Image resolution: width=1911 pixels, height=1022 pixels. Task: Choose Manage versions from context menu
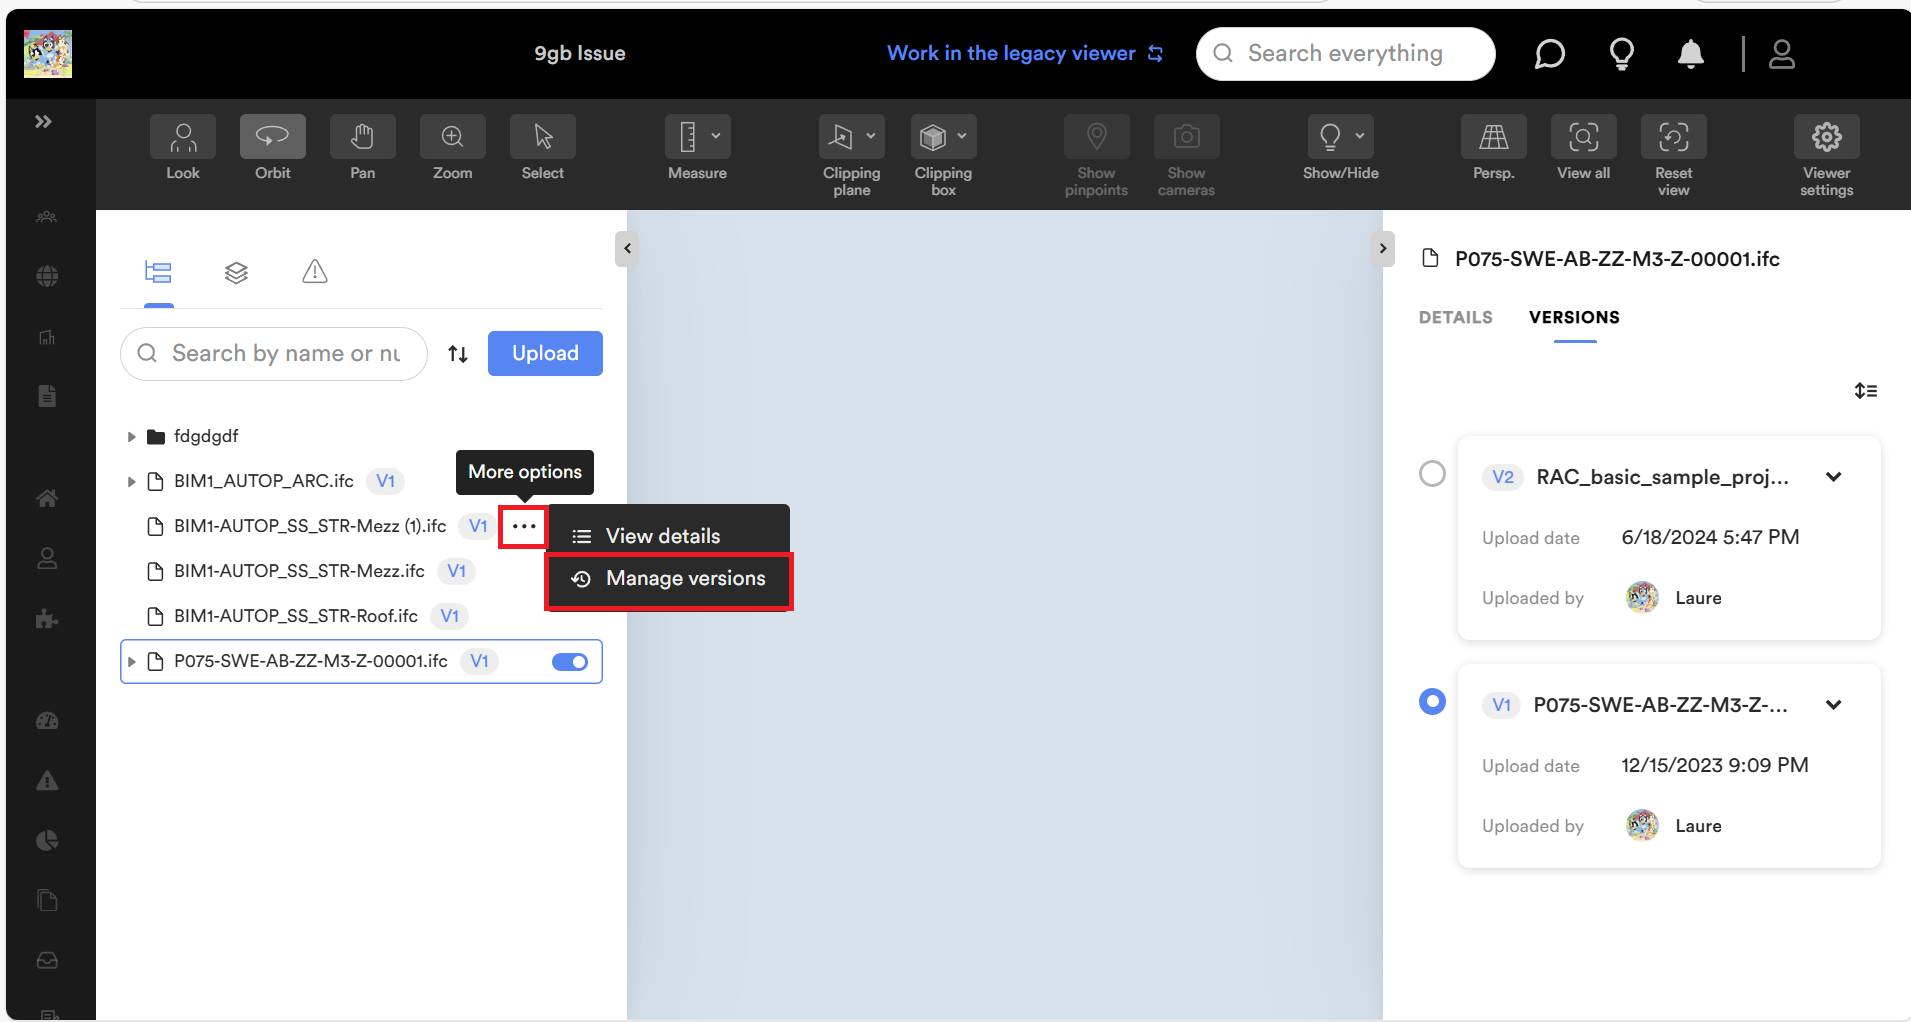(x=685, y=579)
